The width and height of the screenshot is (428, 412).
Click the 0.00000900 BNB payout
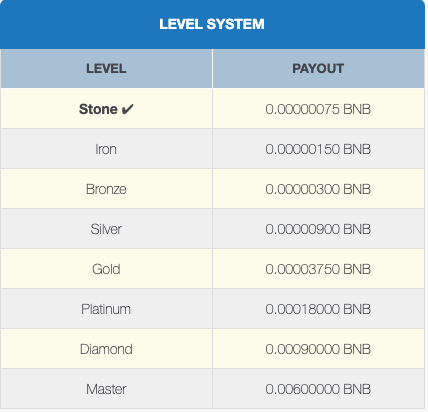click(318, 229)
